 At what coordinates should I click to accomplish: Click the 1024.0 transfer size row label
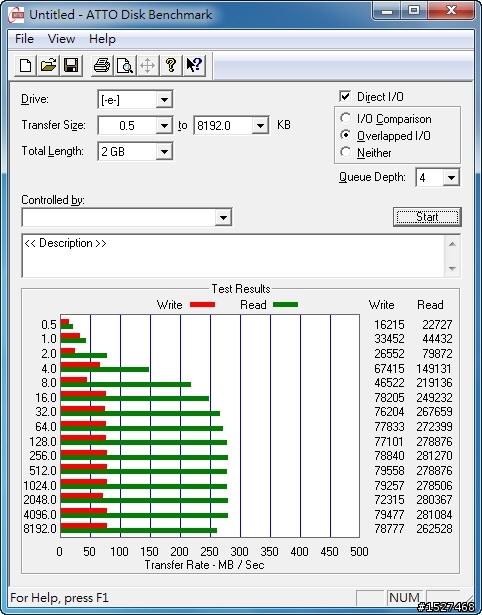[x=40, y=486]
